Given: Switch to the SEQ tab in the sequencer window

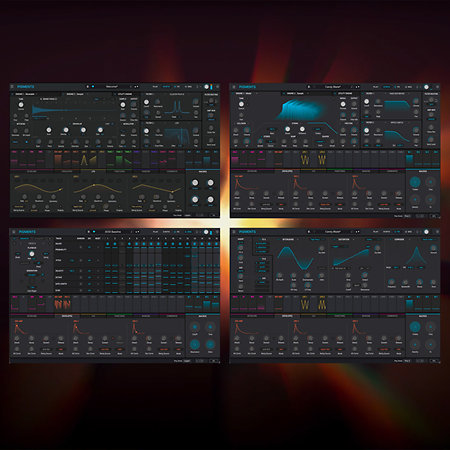Looking at the screenshot, I should pos(188,232).
